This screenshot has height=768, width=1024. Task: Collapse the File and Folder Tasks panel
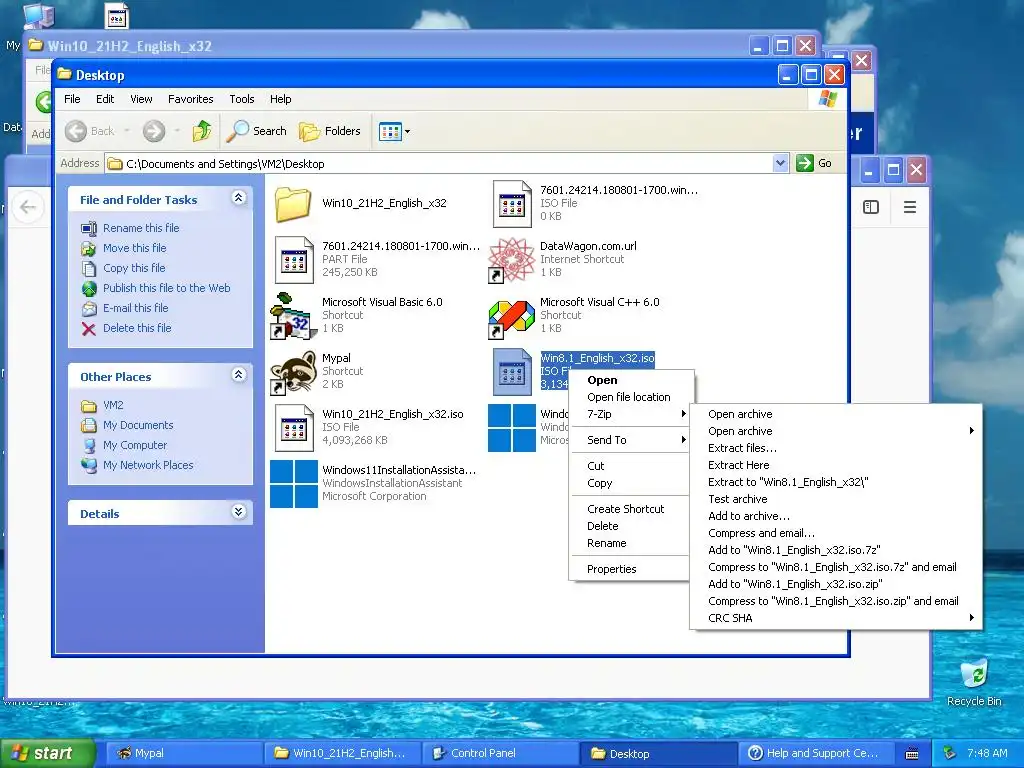pyautogui.click(x=238, y=198)
